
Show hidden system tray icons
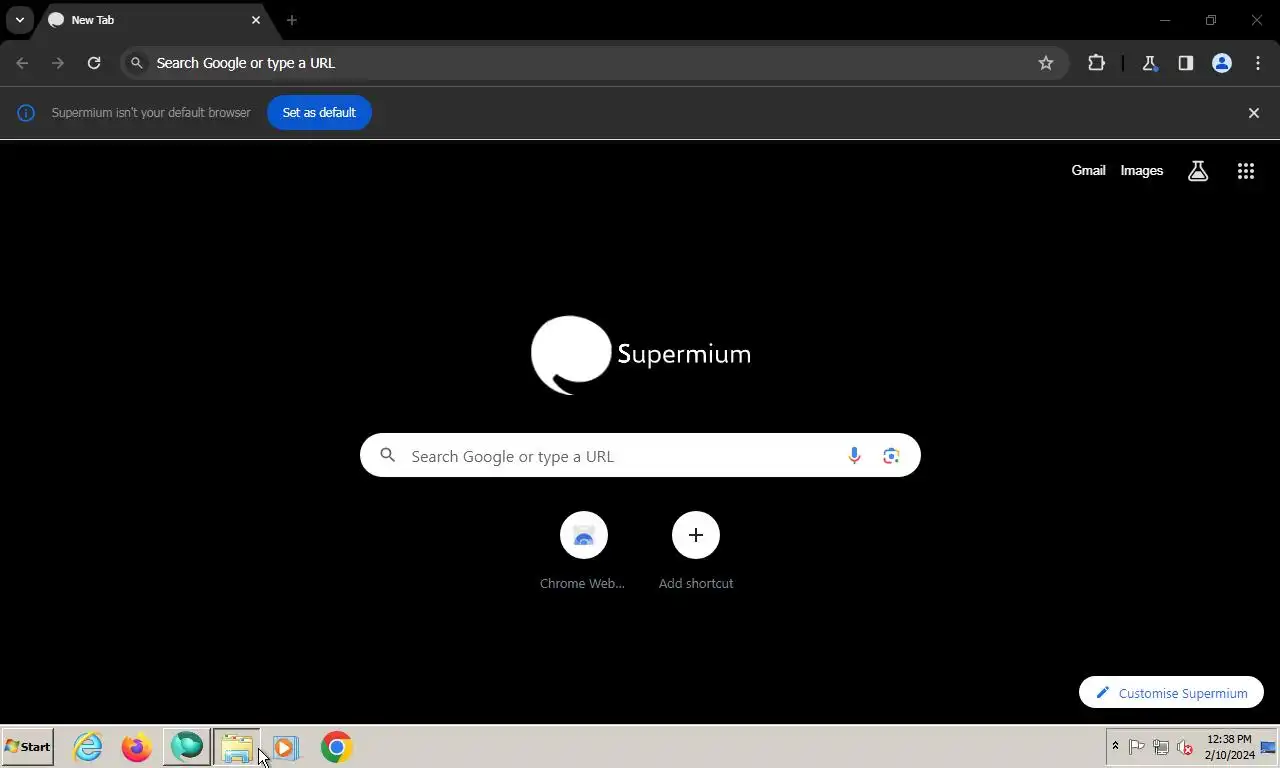pos(1115,746)
